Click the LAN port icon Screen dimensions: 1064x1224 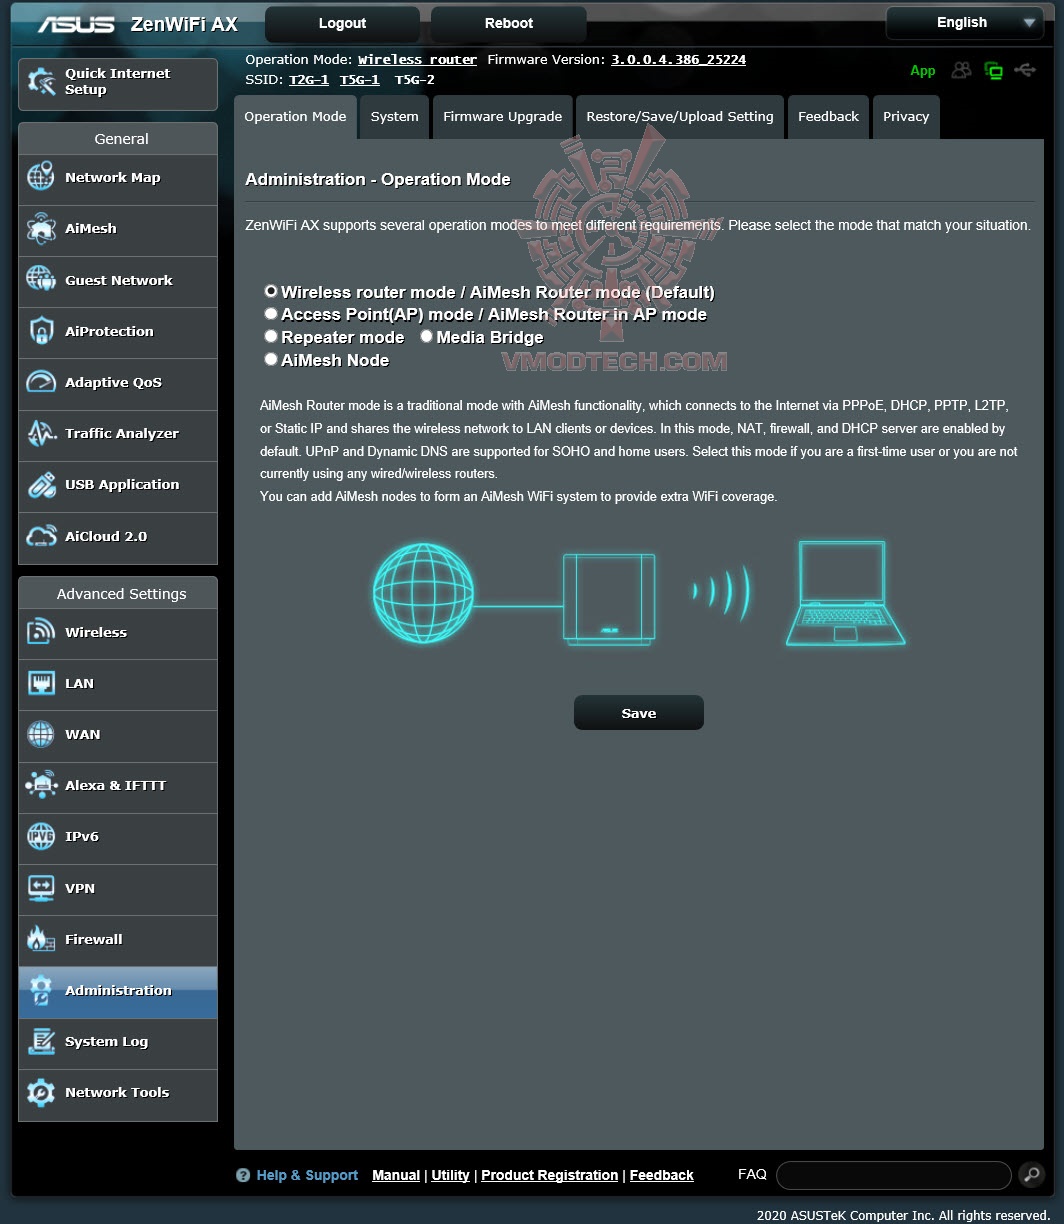(x=41, y=683)
